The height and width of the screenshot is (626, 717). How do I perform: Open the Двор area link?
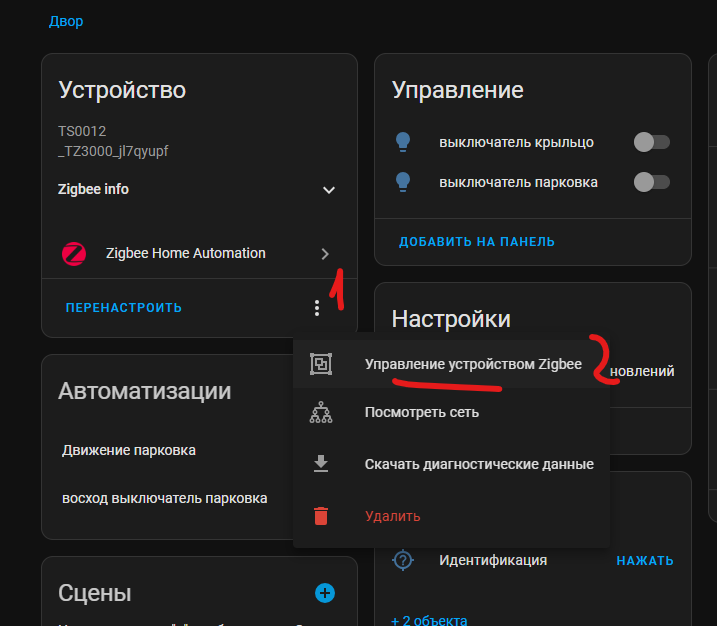tap(67, 21)
